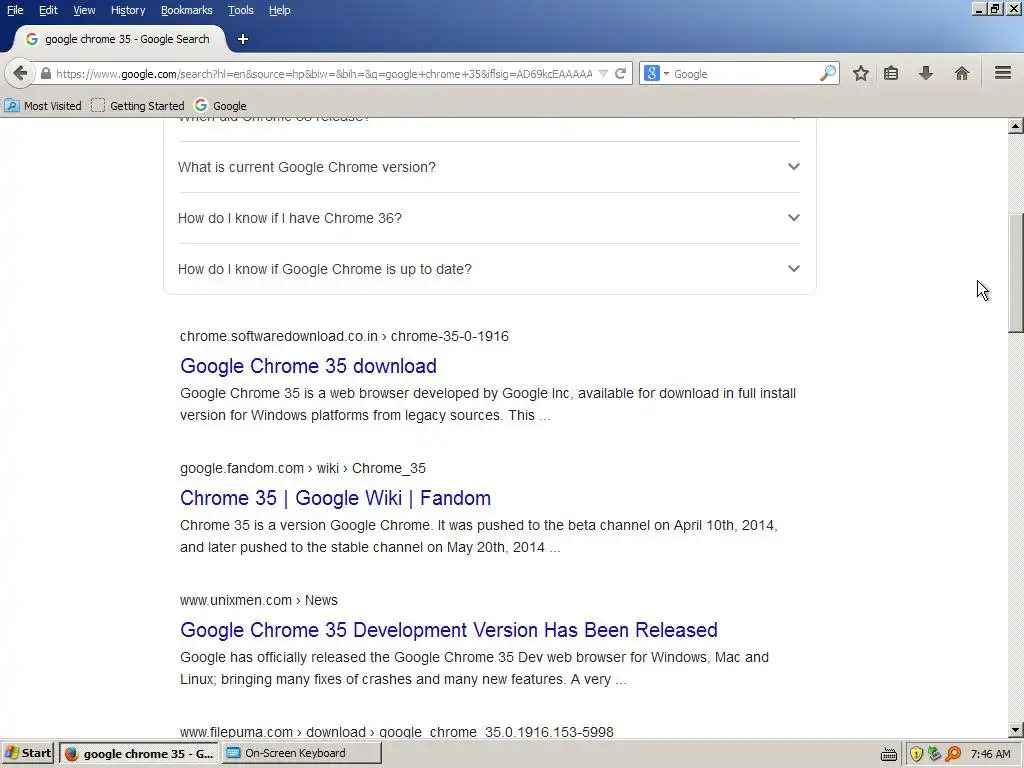Screen dimensions: 1024x768
Task: Open the View menu
Action: [84, 10]
